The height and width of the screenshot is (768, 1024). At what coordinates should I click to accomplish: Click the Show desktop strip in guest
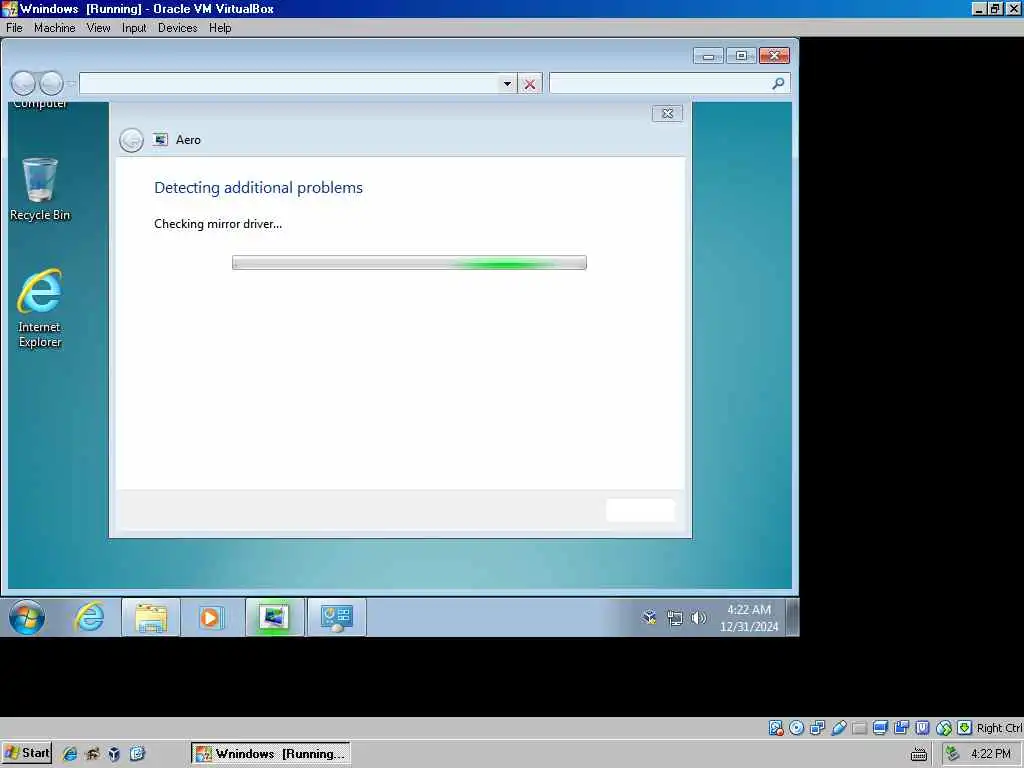(792, 617)
